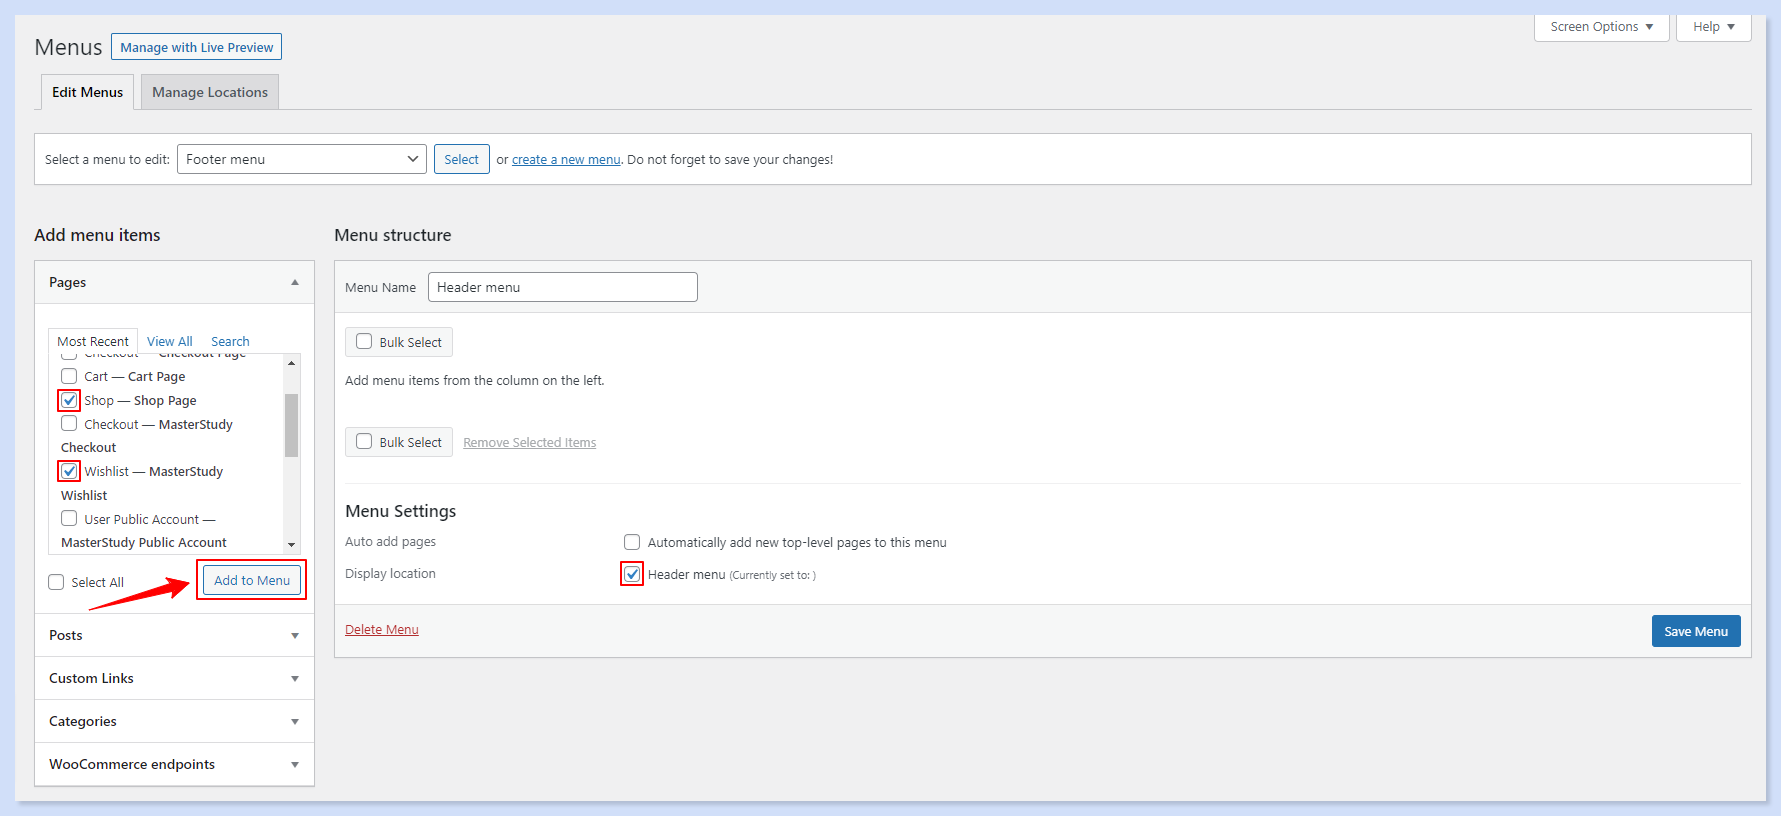Viewport: 1781px width, 816px height.
Task: Check the Cart — Cart Page checkbox
Action: pos(69,376)
